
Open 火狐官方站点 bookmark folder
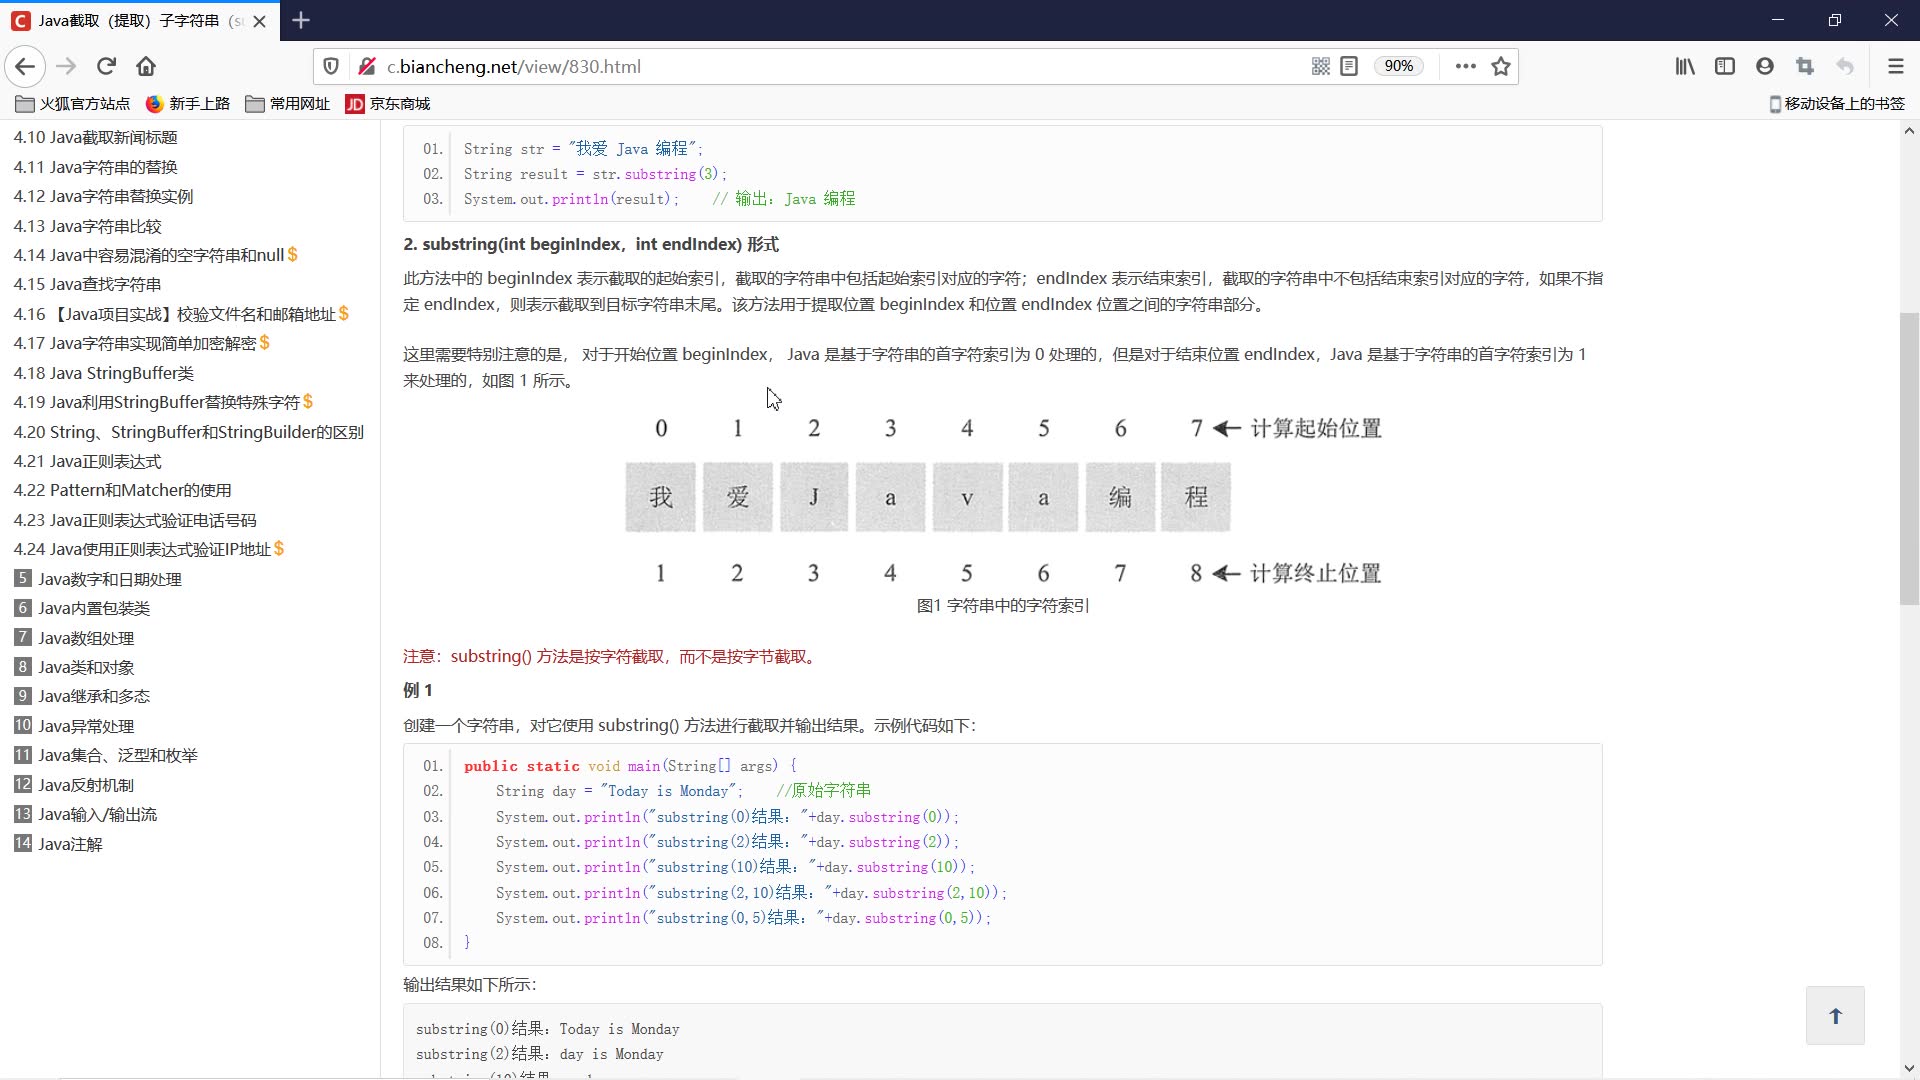pyautogui.click(x=73, y=104)
